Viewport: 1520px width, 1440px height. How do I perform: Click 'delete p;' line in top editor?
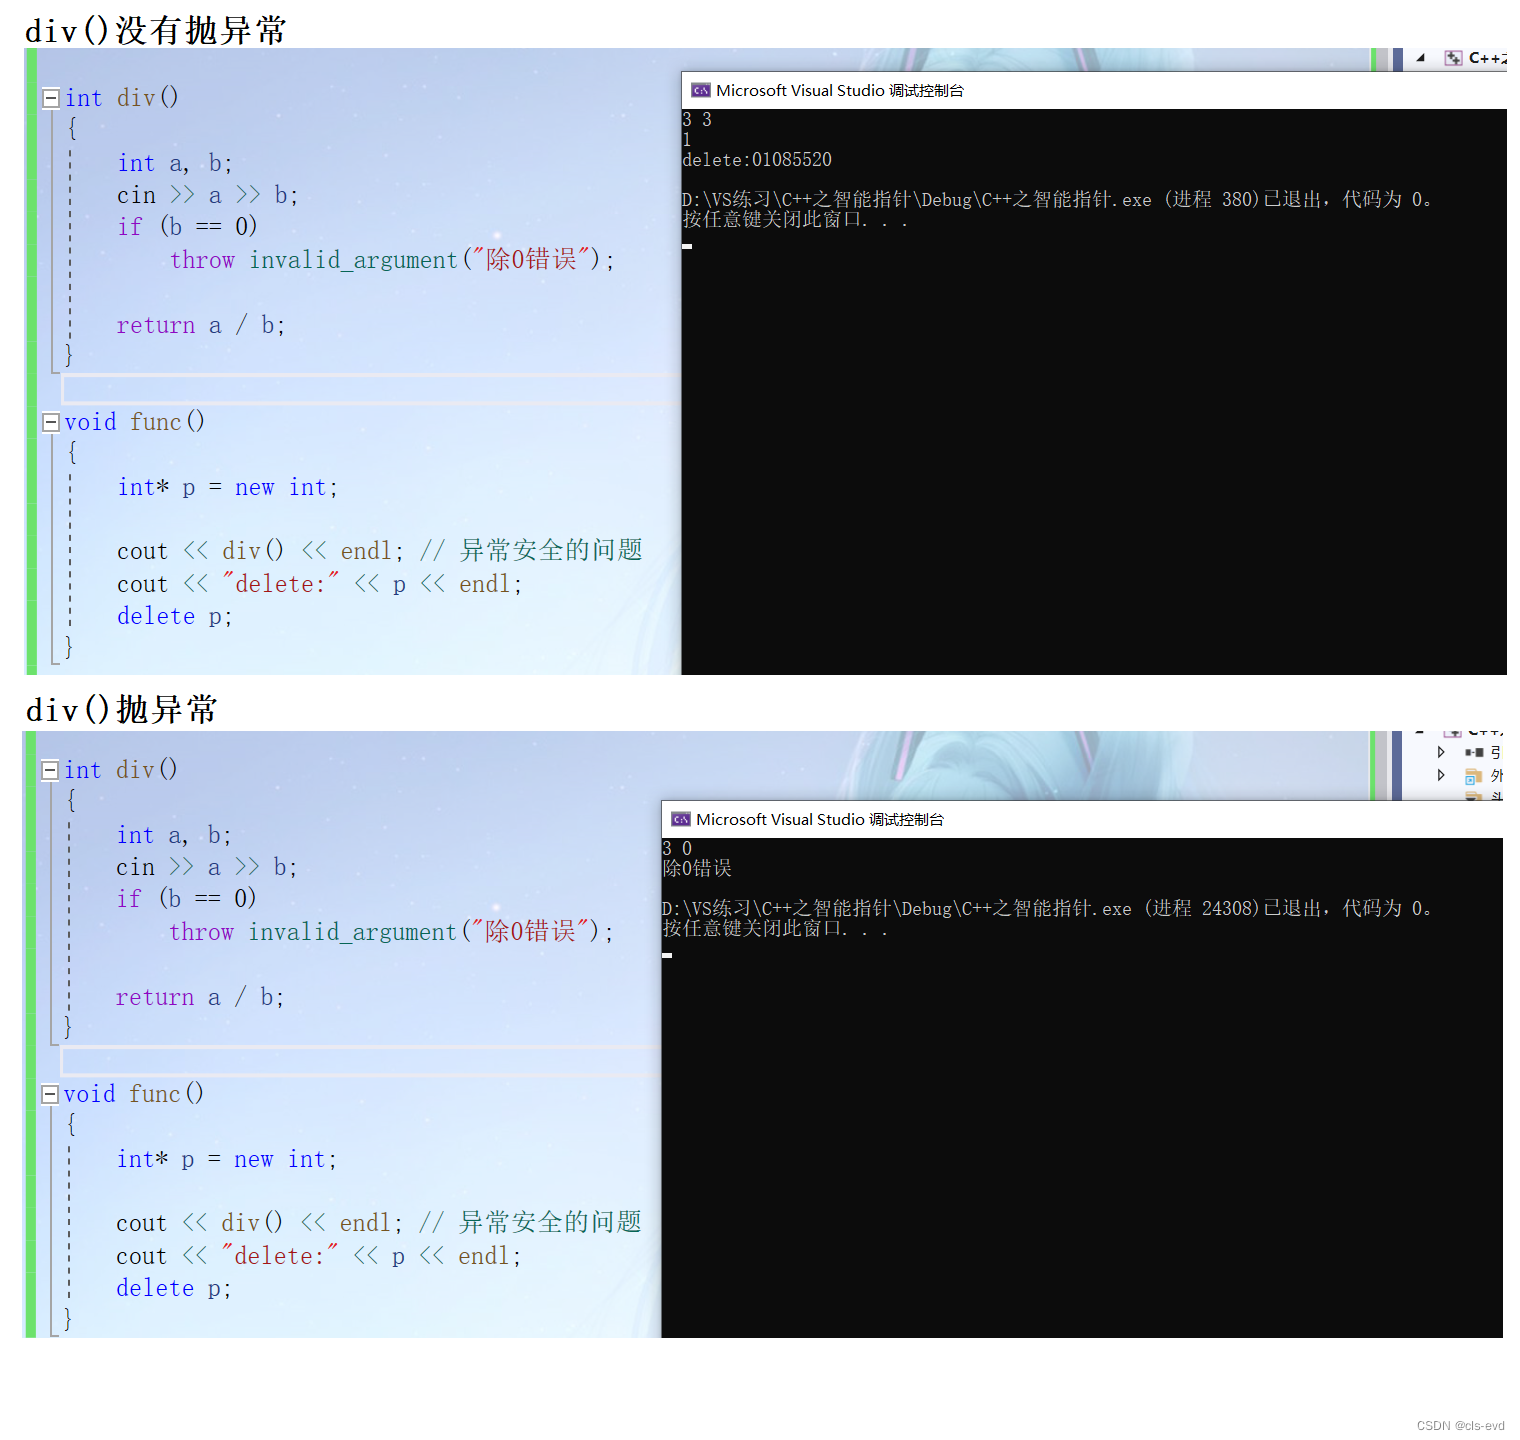click(x=175, y=616)
